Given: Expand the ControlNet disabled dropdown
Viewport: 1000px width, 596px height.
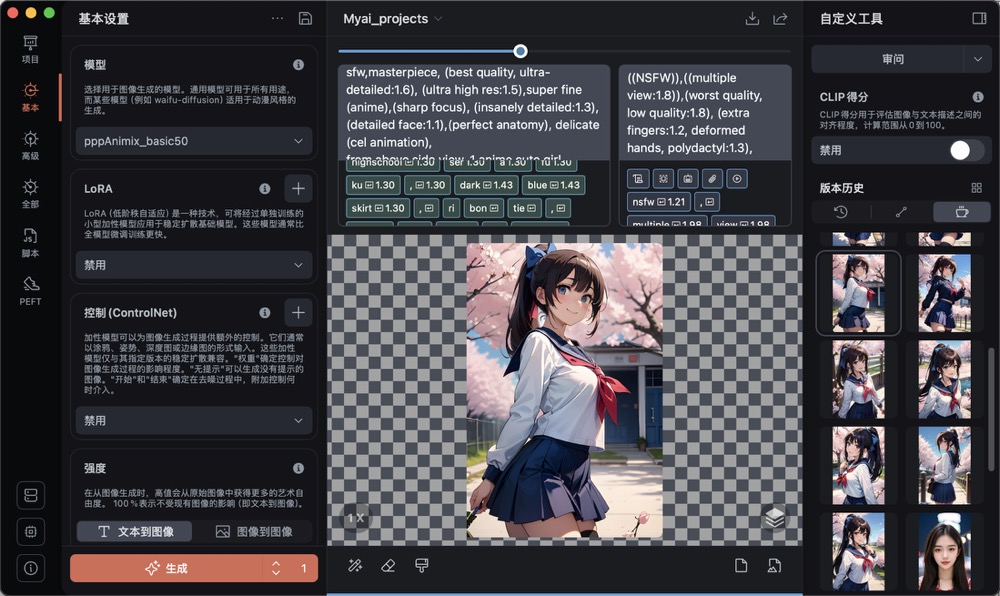Looking at the screenshot, I should pyautogui.click(x=194, y=421).
